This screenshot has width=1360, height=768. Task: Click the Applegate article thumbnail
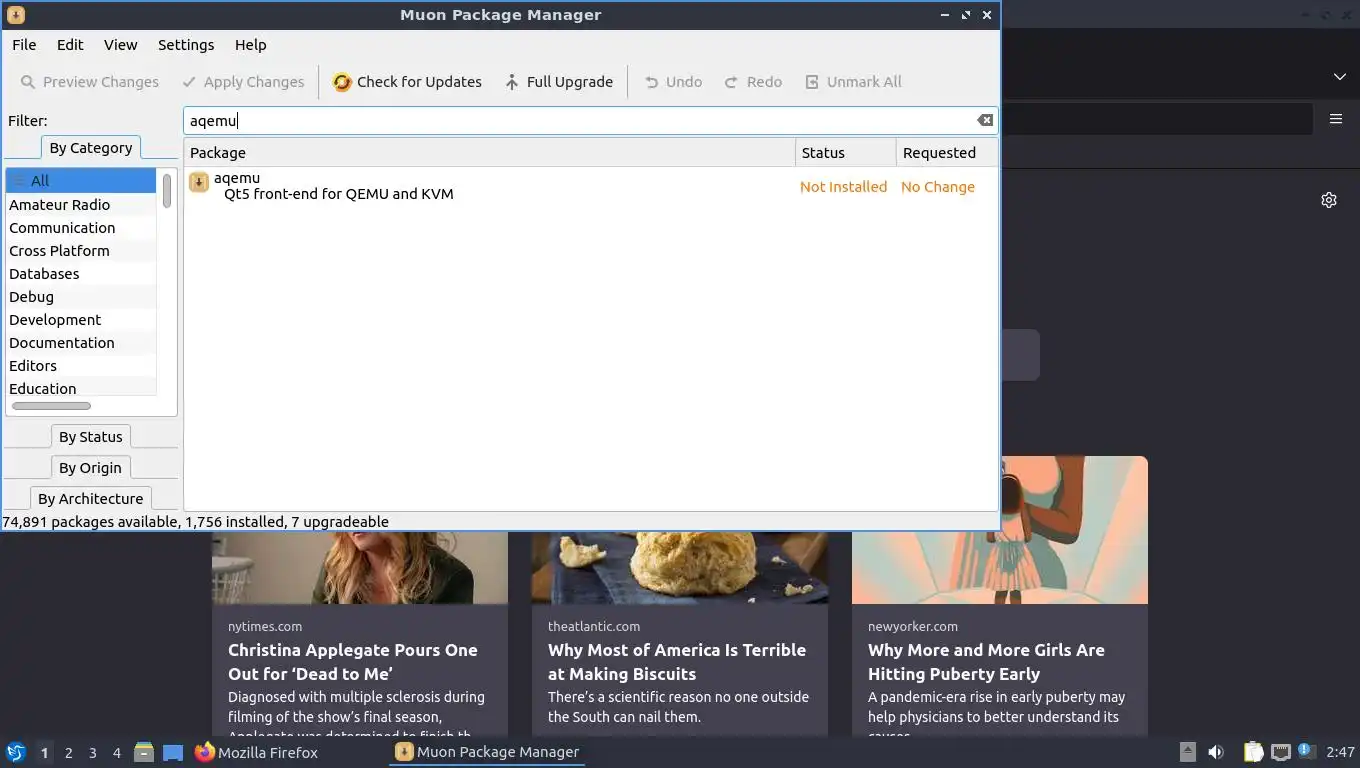tap(360, 567)
